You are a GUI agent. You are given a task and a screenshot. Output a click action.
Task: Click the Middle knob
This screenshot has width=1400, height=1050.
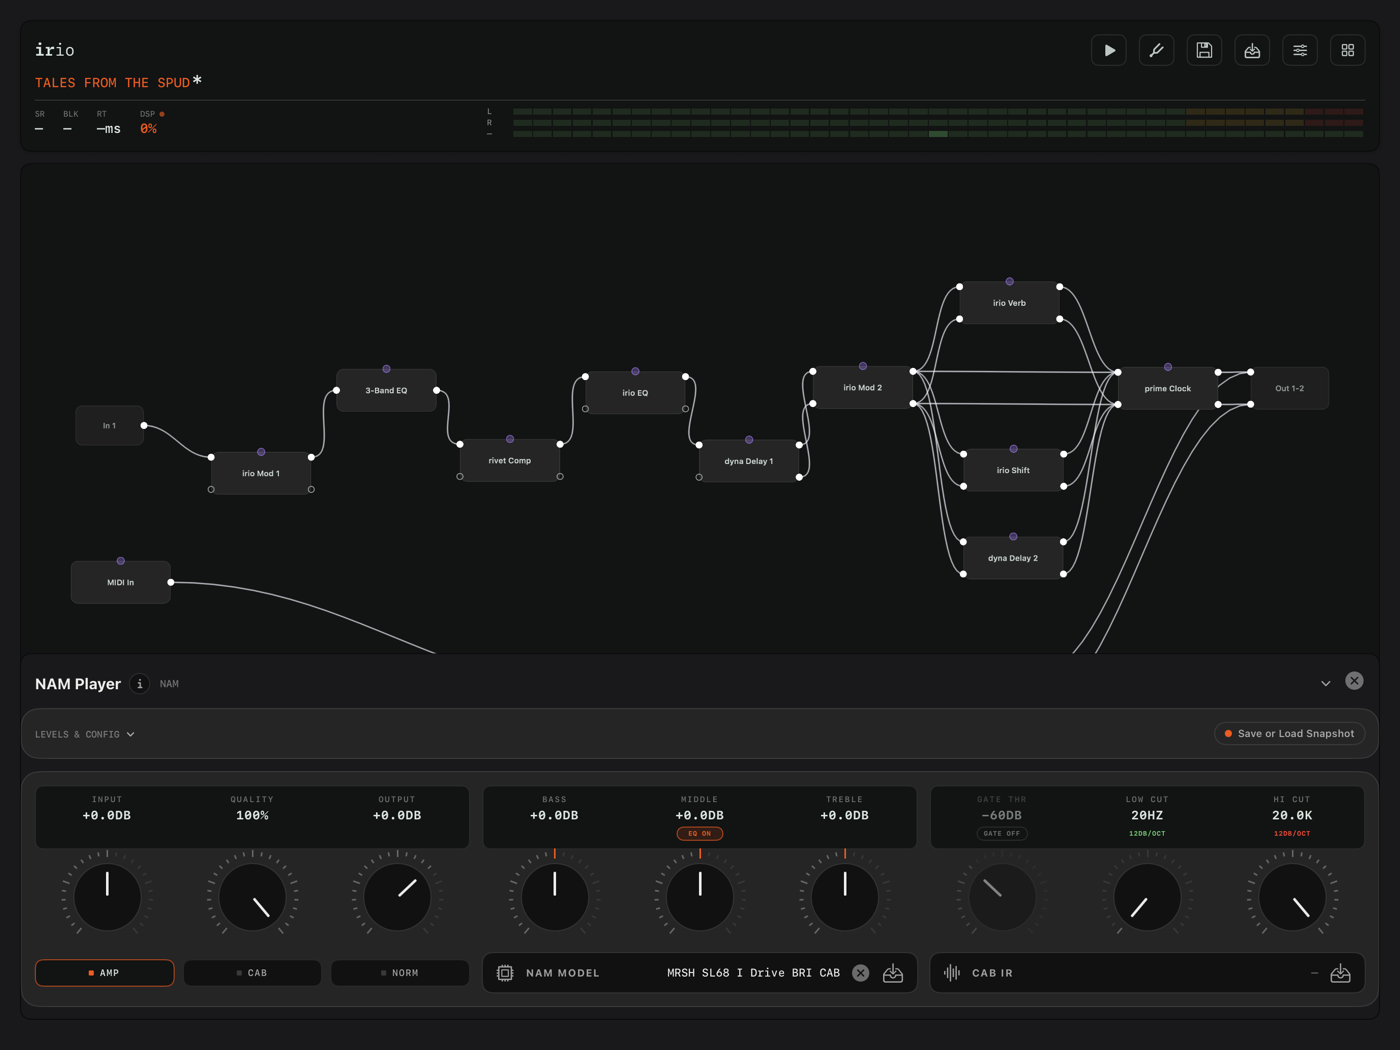click(x=700, y=897)
